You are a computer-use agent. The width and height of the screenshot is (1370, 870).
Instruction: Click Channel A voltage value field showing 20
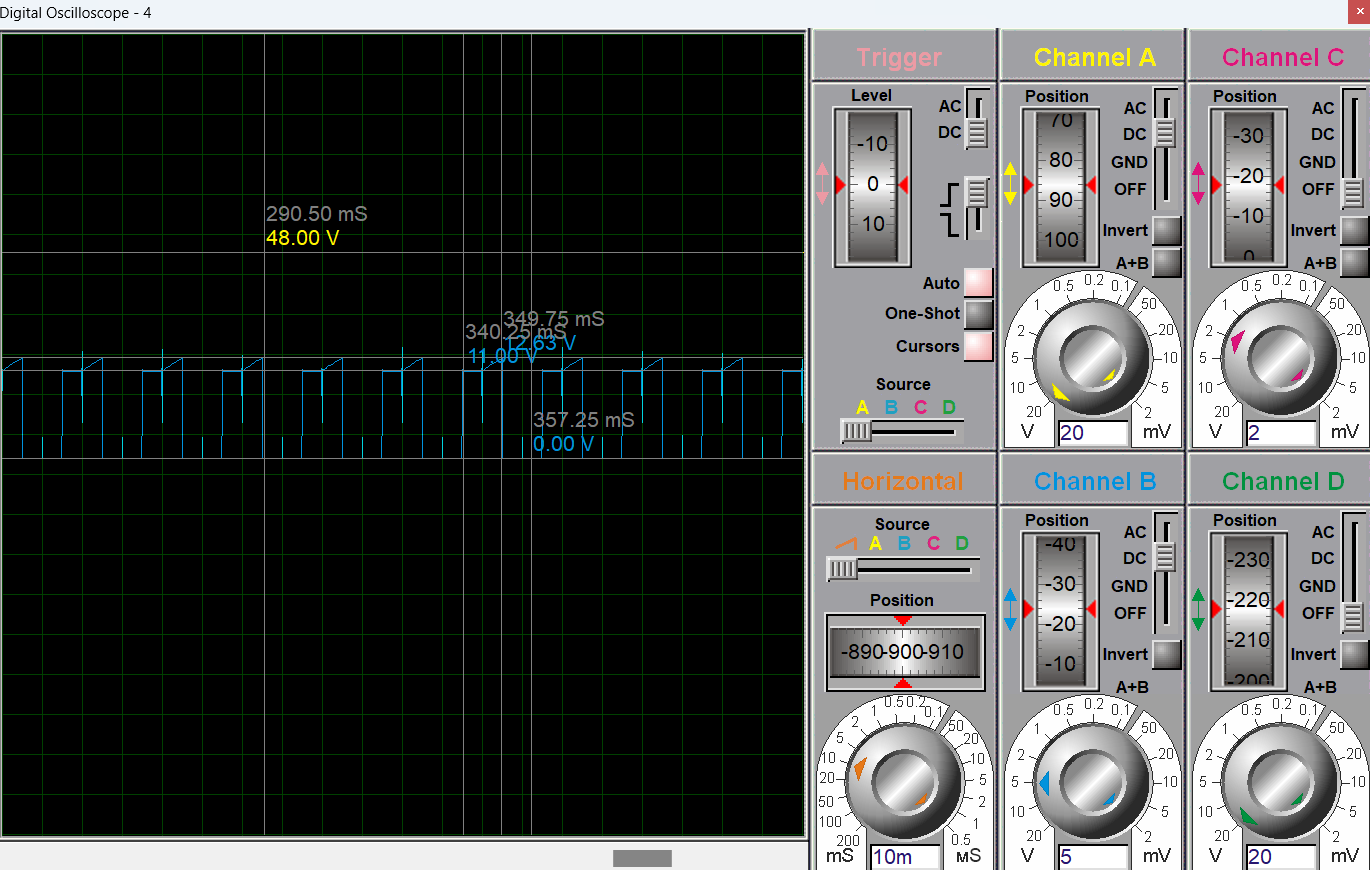tap(1093, 432)
